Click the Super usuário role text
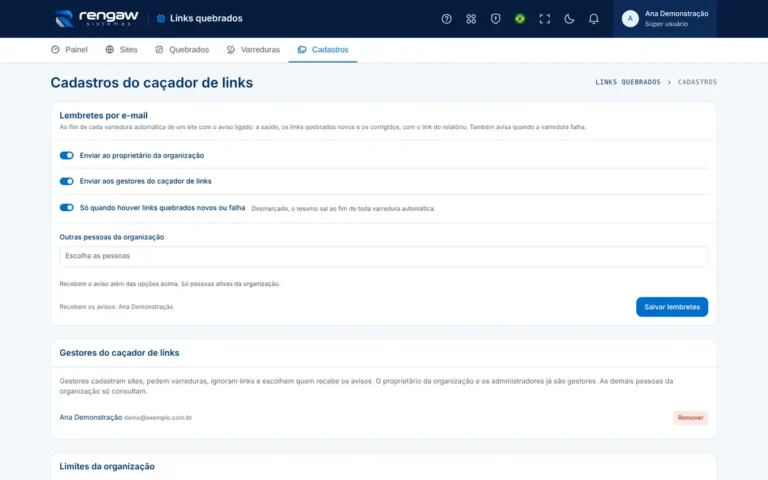The width and height of the screenshot is (768, 480). 666,24
